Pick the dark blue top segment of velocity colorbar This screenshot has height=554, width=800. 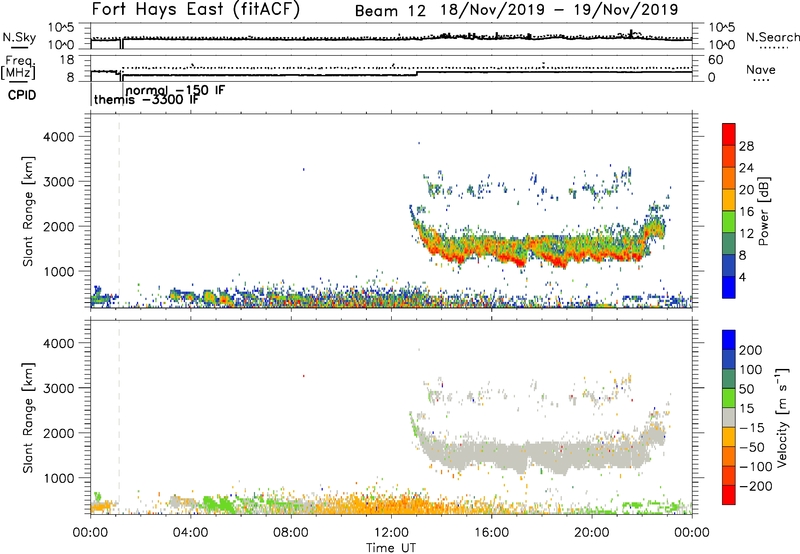click(729, 340)
